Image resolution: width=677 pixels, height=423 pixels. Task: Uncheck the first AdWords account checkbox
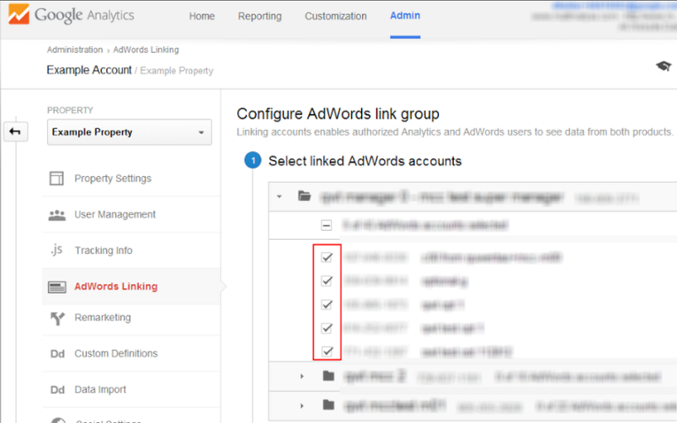click(x=327, y=257)
